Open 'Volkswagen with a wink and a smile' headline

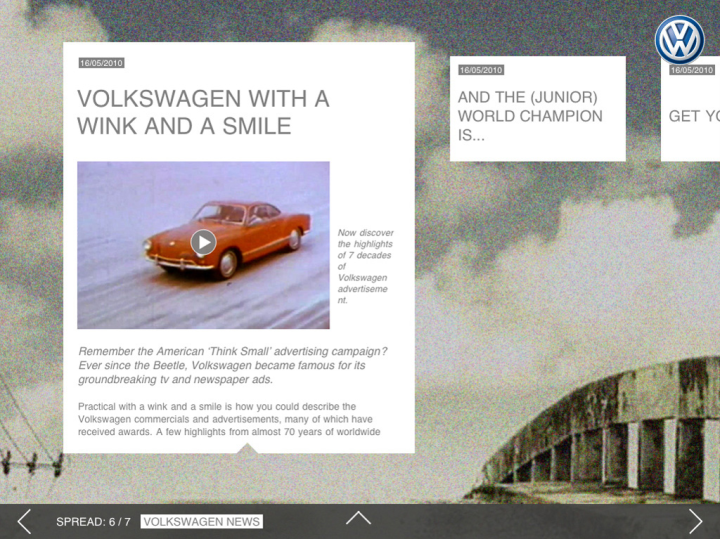pyautogui.click(x=203, y=112)
